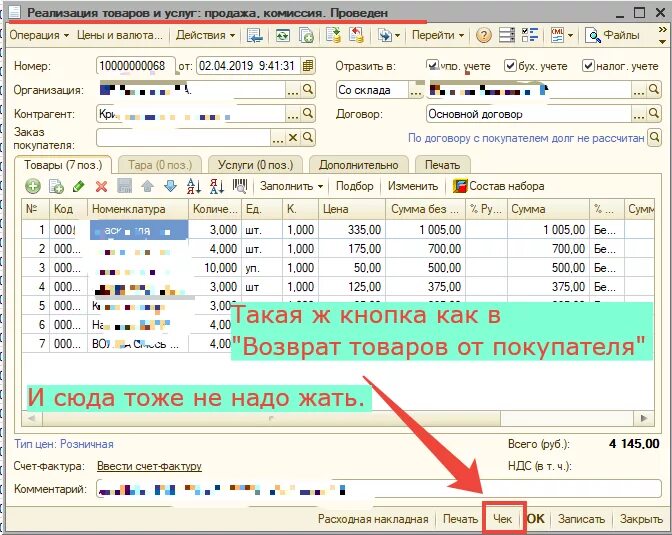The width and height of the screenshot is (672, 535).
Task: Click По договору с покупателем долг не рассчитан link
Action: click(526, 138)
